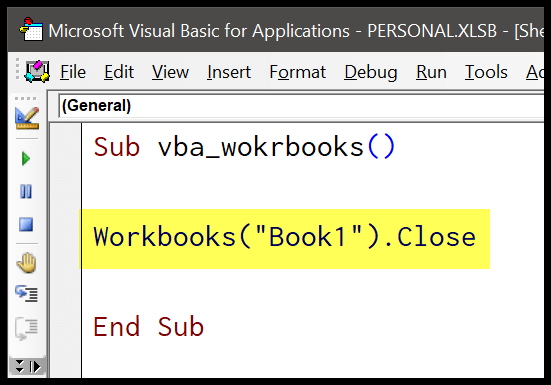The image size is (551, 385).
Task: Open the (General) object dropdown
Action: coord(301,106)
